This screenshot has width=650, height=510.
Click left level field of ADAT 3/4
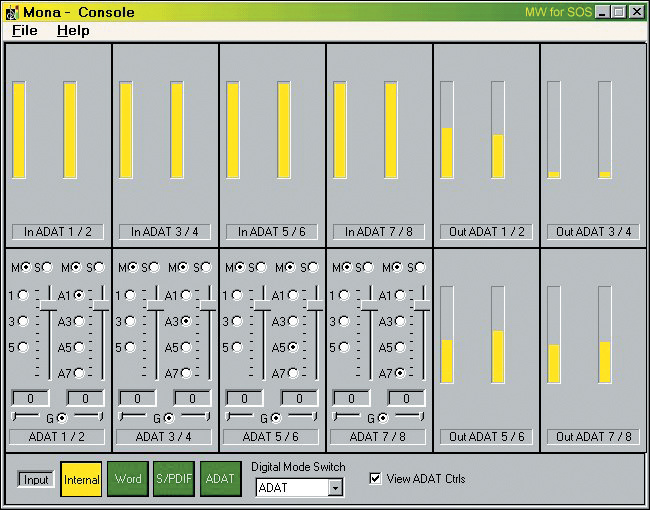tap(137, 398)
